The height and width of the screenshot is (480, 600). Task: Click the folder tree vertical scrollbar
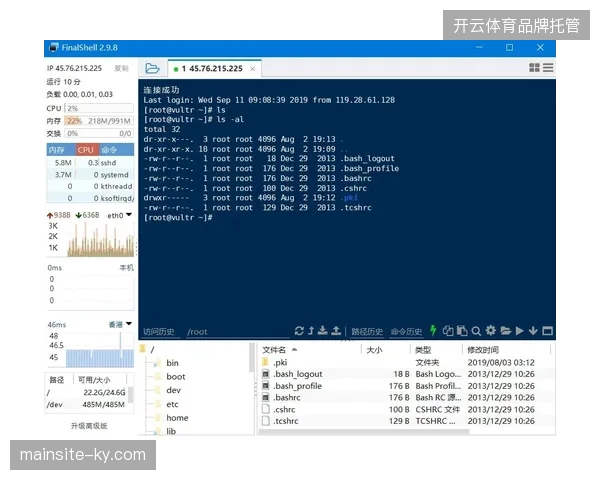tap(252, 358)
